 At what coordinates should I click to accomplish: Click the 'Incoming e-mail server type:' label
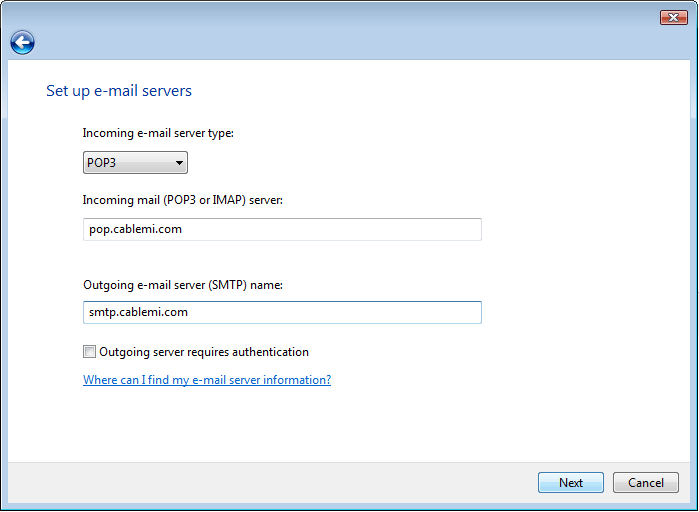pyautogui.click(x=158, y=133)
